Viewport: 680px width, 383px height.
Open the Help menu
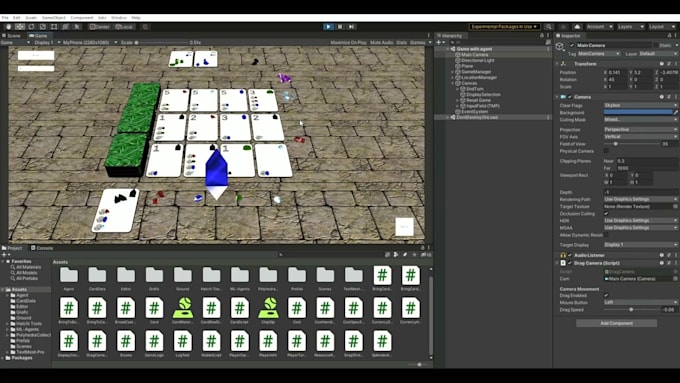pos(136,18)
